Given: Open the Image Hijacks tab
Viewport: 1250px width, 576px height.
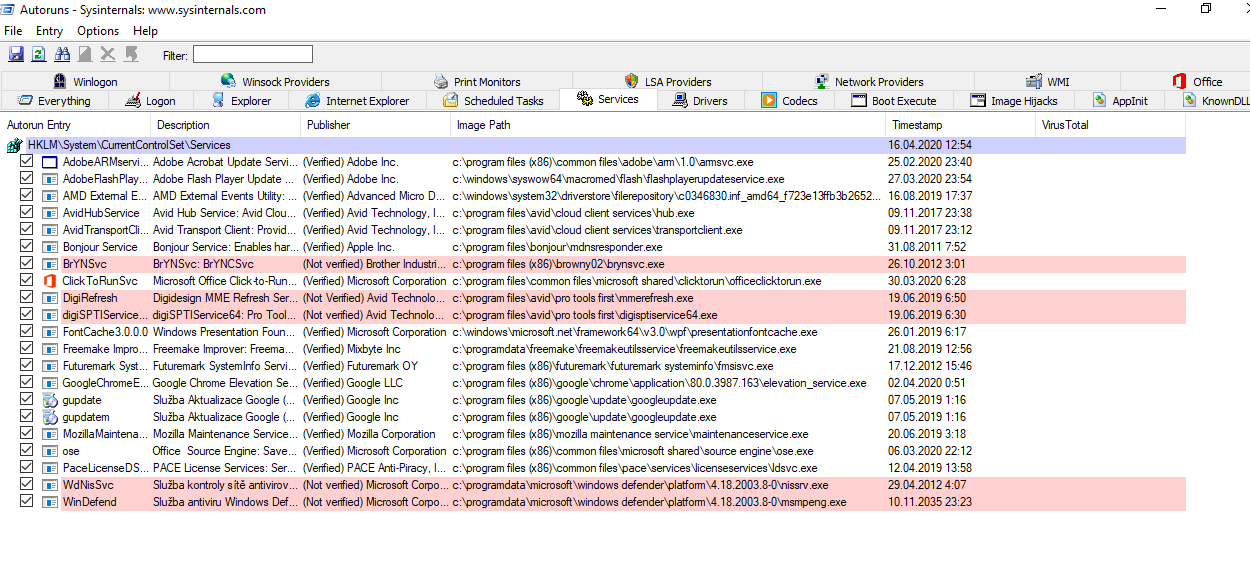Looking at the screenshot, I should click(1013, 101).
